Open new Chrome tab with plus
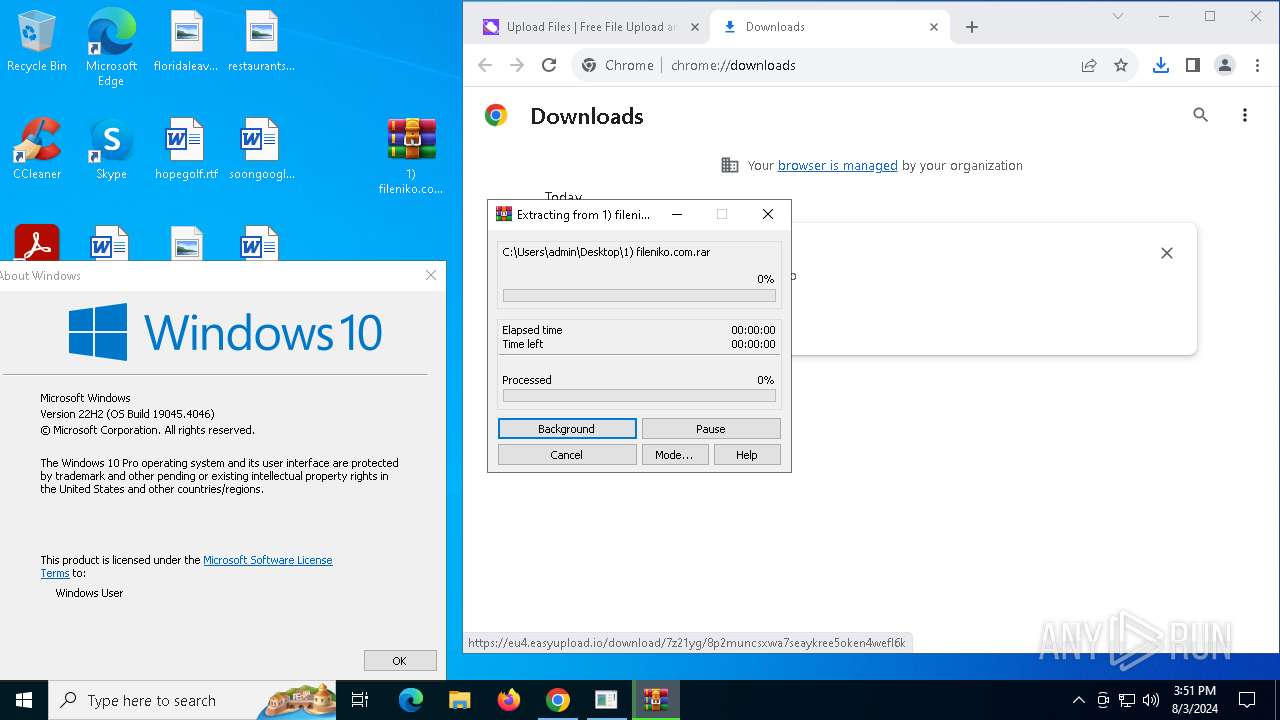 972,27
